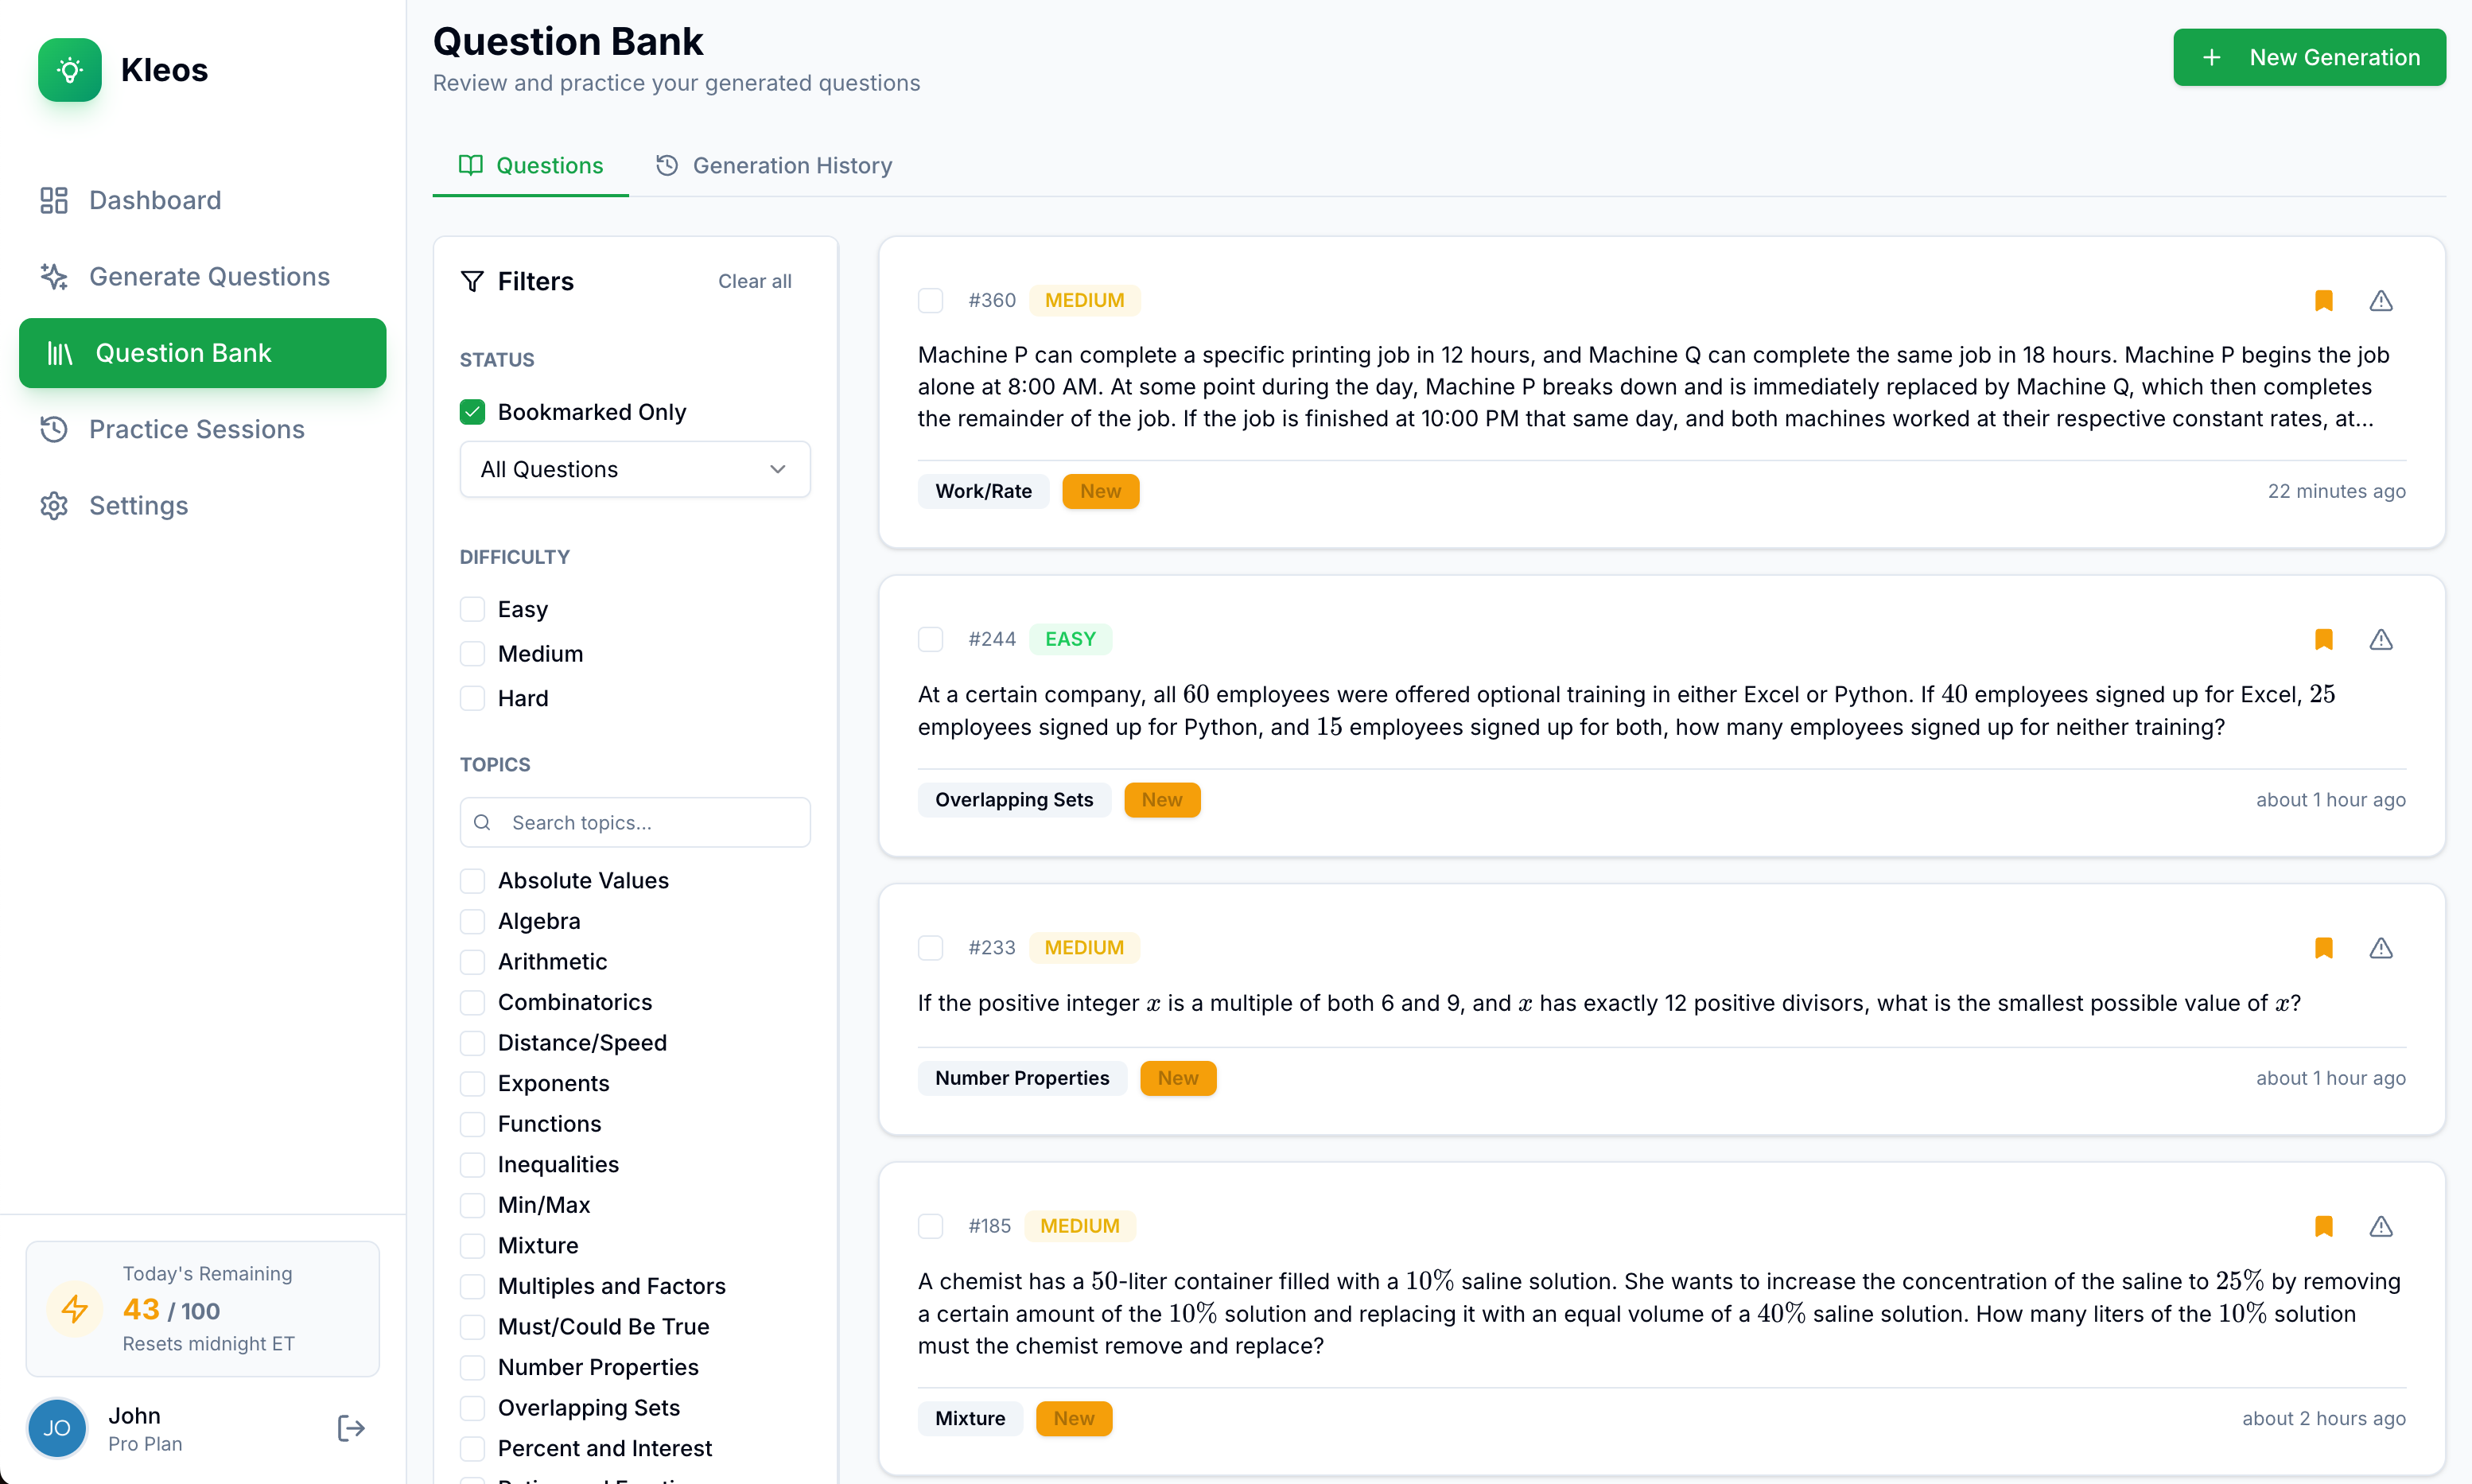2472x1484 pixels.
Task: Open Dashboard from the sidebar
Action: pyautogui.click(x=154, y=200)
